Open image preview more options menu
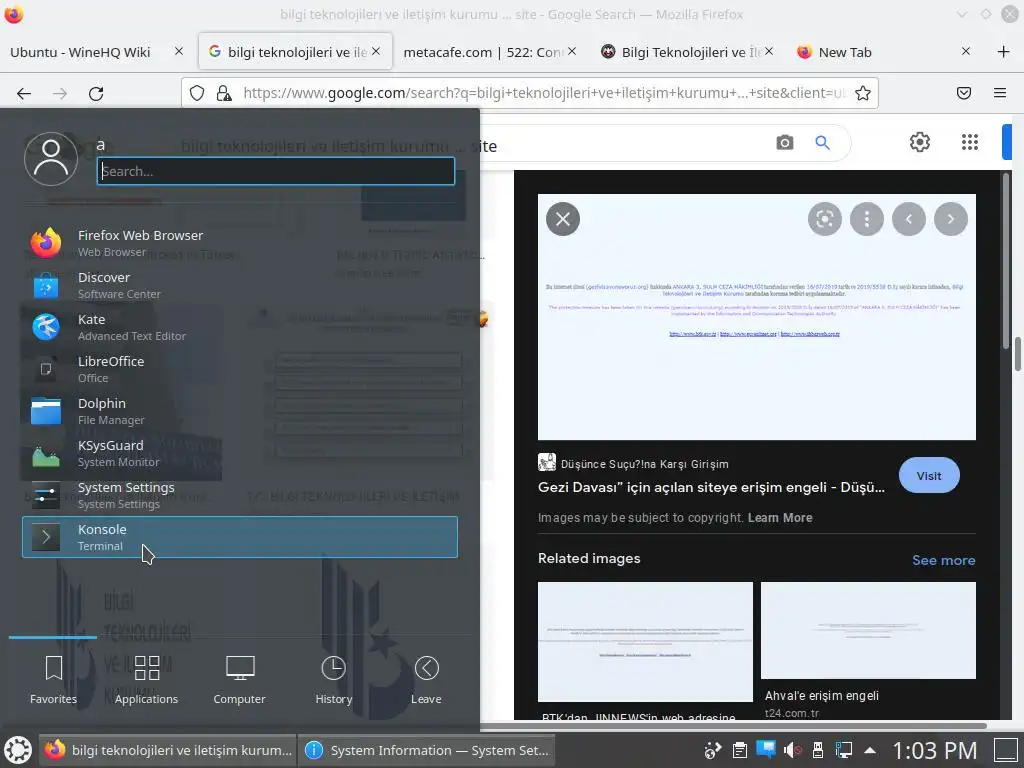Image resolution: width=1024 pixels, height=768 pixels. (x=867, y=219)
